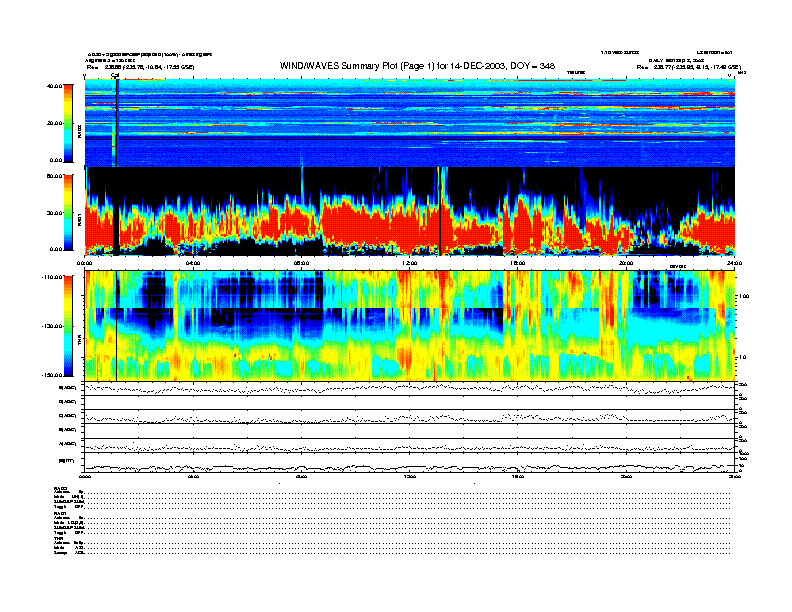Click the 10 label on TNR right axis
The width and height of the screenshot is (792, 612).
(x=743, y=357)
